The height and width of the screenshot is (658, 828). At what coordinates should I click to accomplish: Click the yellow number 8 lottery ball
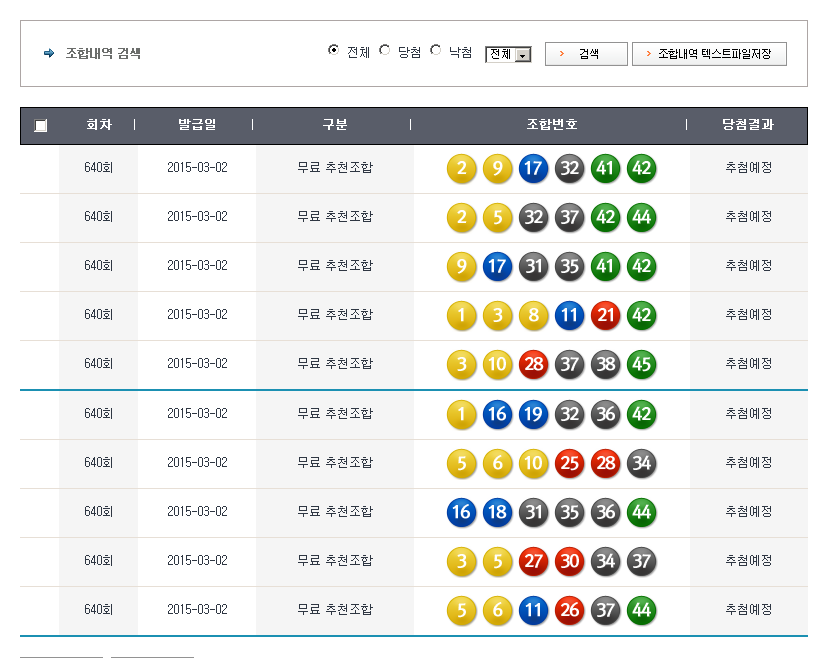tap(533, 316)
